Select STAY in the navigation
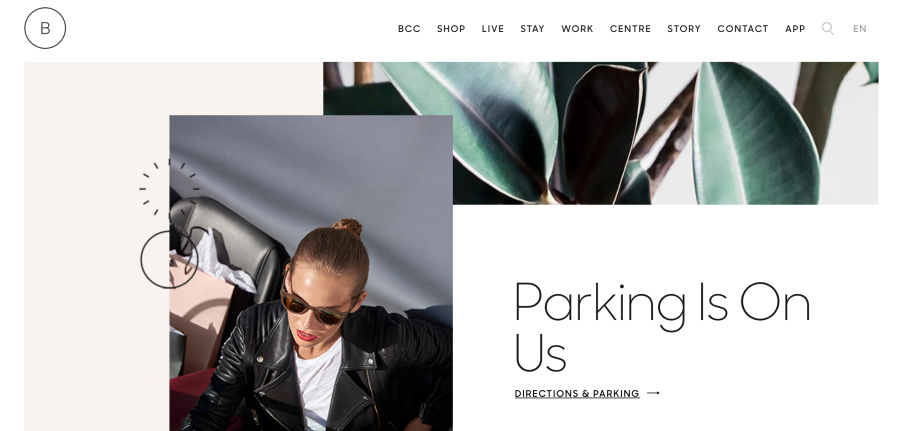This screenshot has height=431, width=900. (532, 29)
